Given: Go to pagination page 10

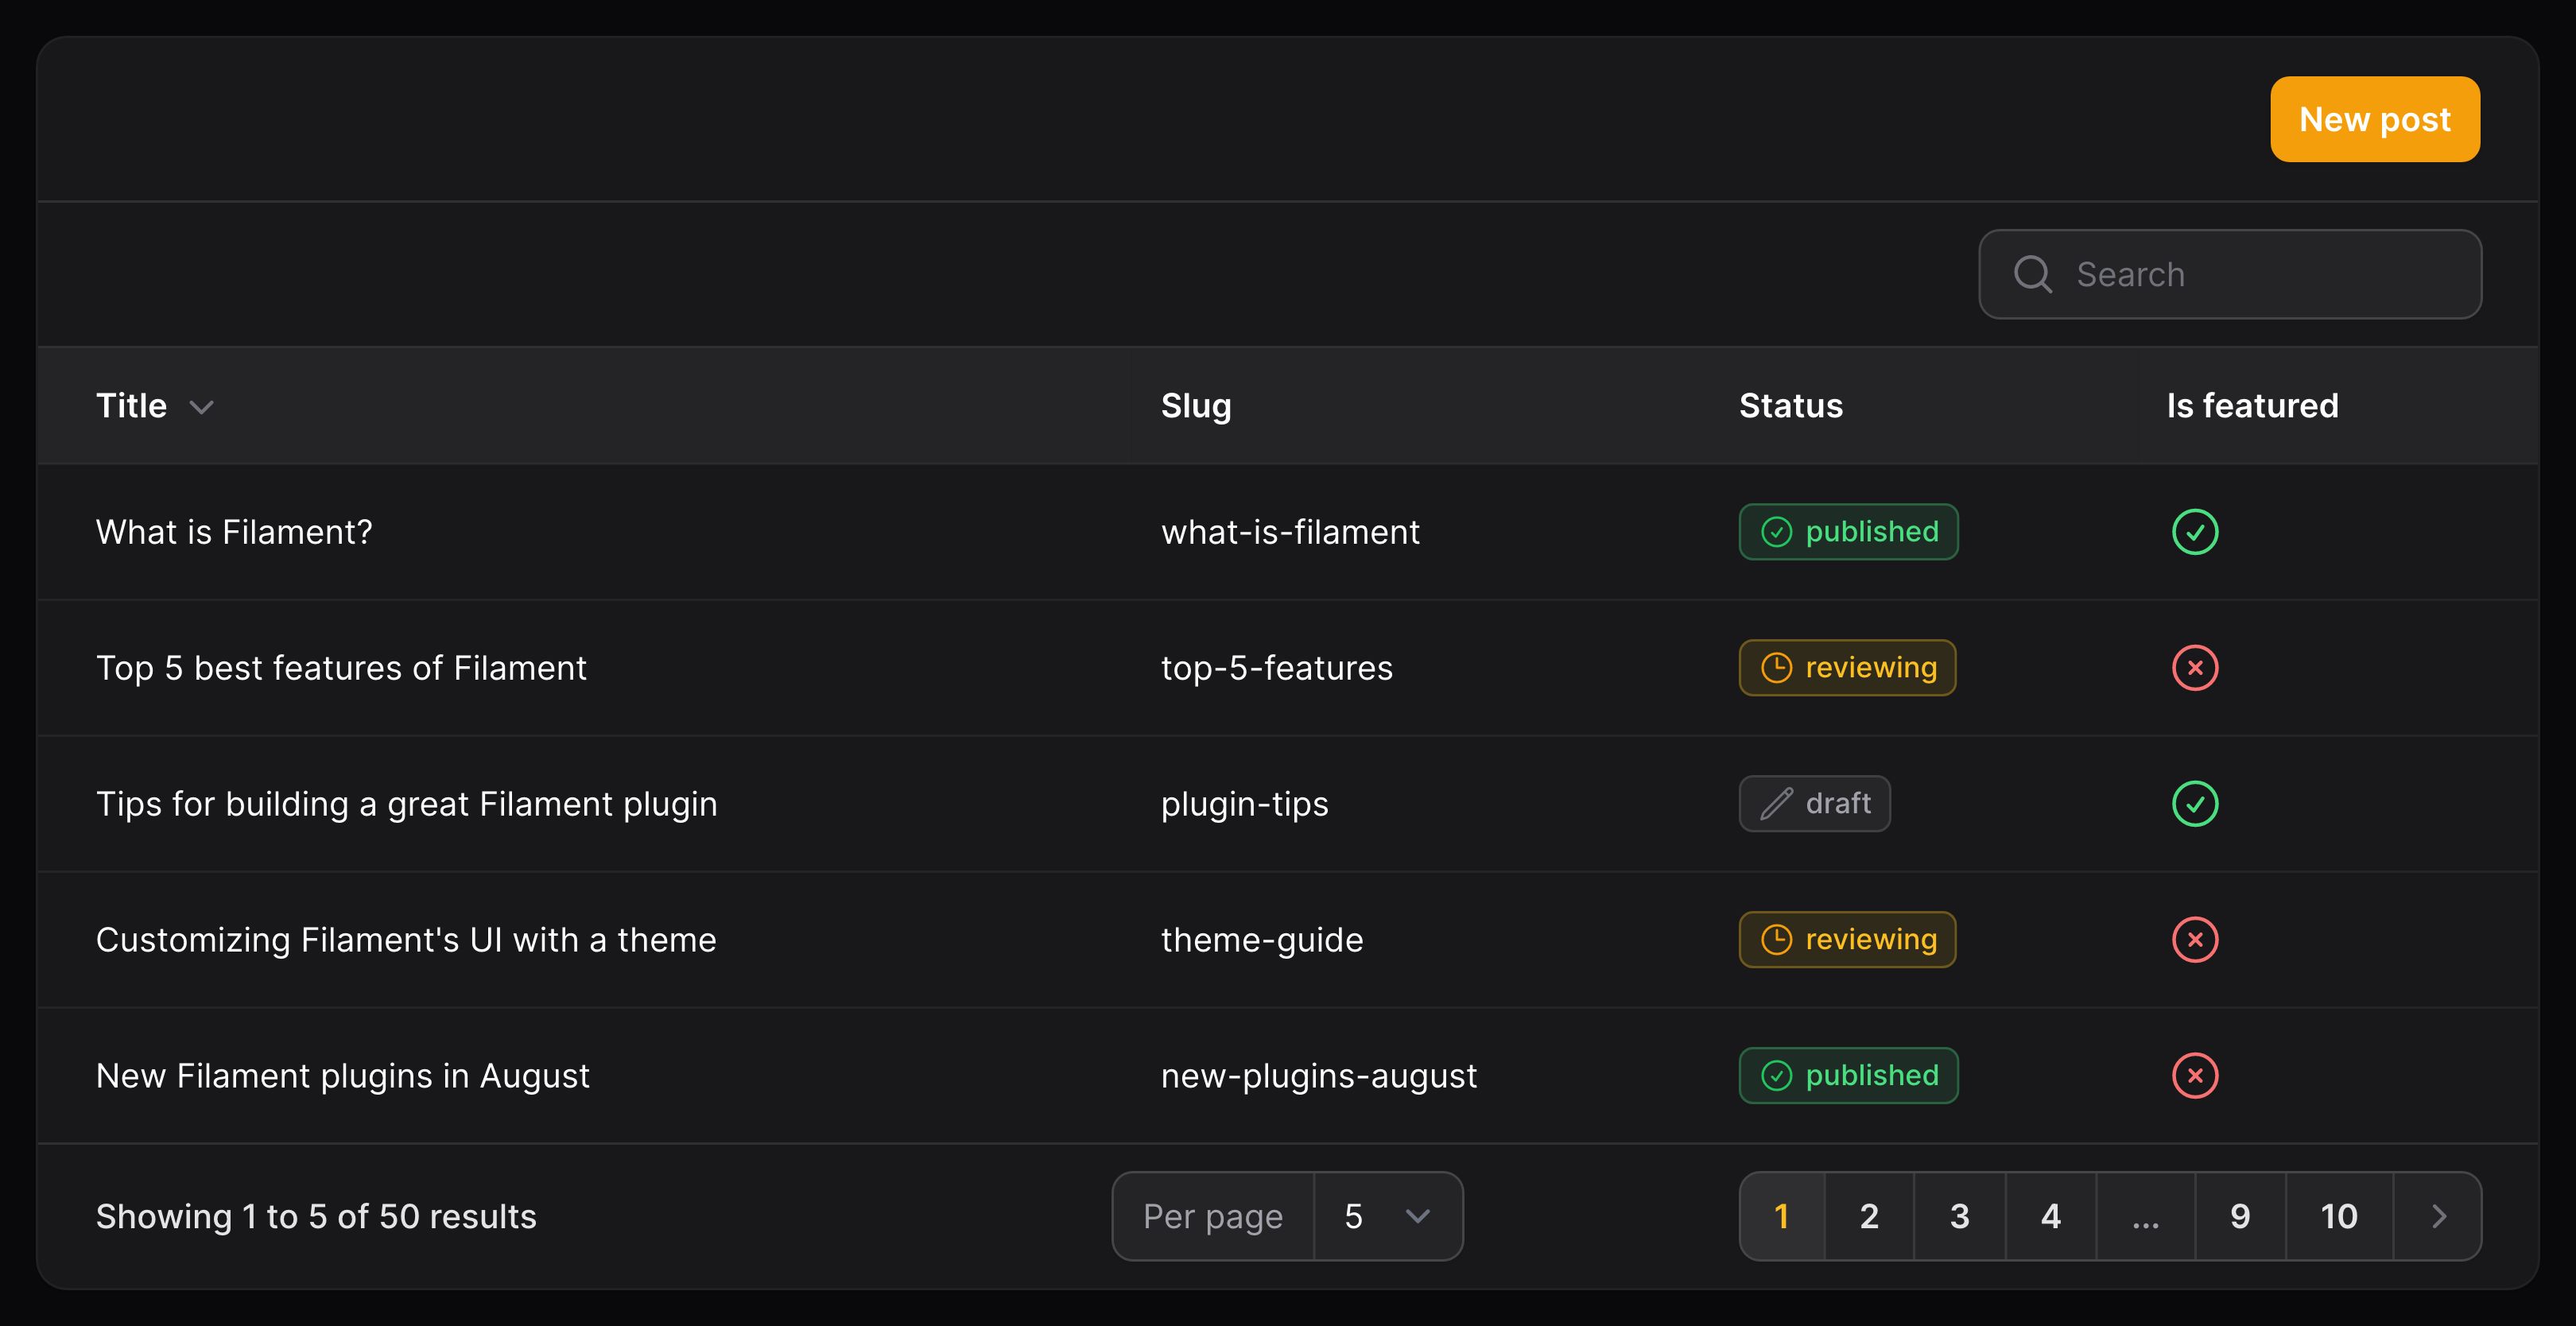Looking at the screenshot, I should click(x=2339, y=1216).
